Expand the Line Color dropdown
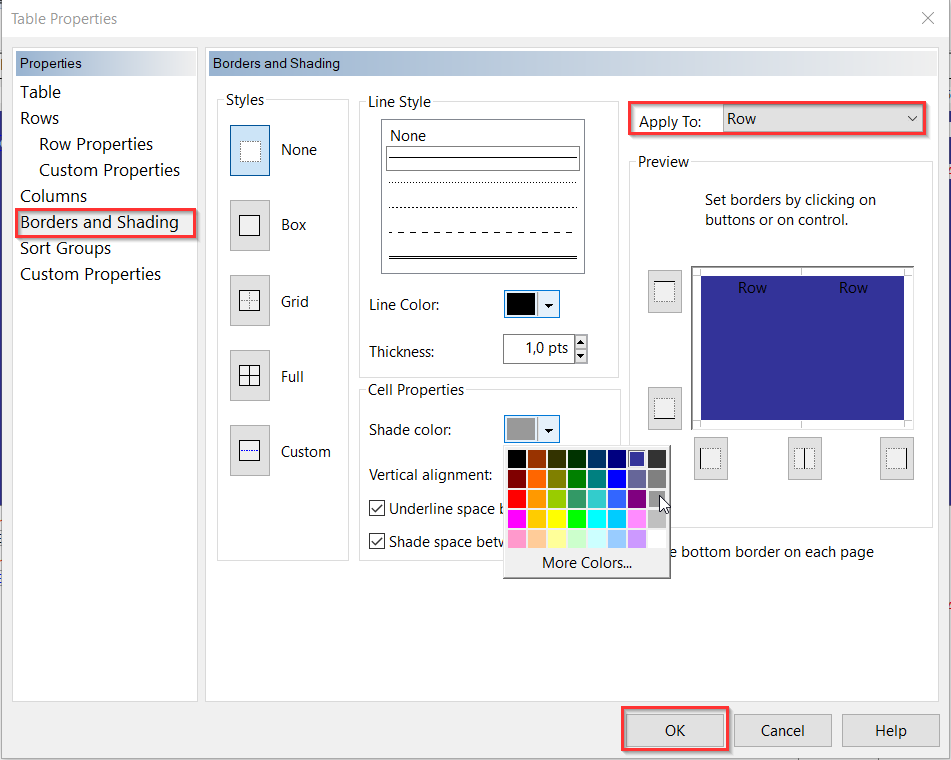The image size is (951, 760). click(x=549, y=305)
